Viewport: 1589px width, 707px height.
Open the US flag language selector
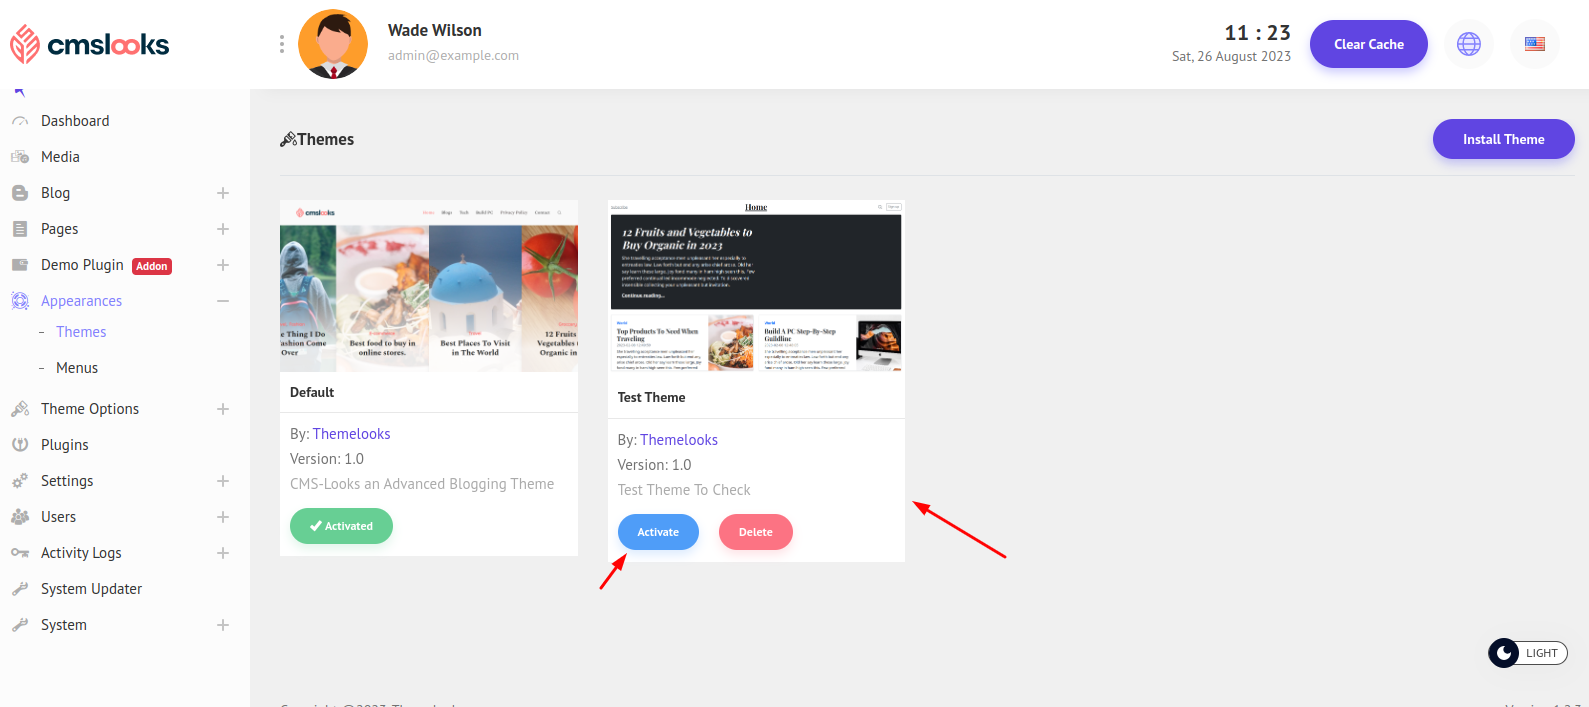click(1534, 44)
